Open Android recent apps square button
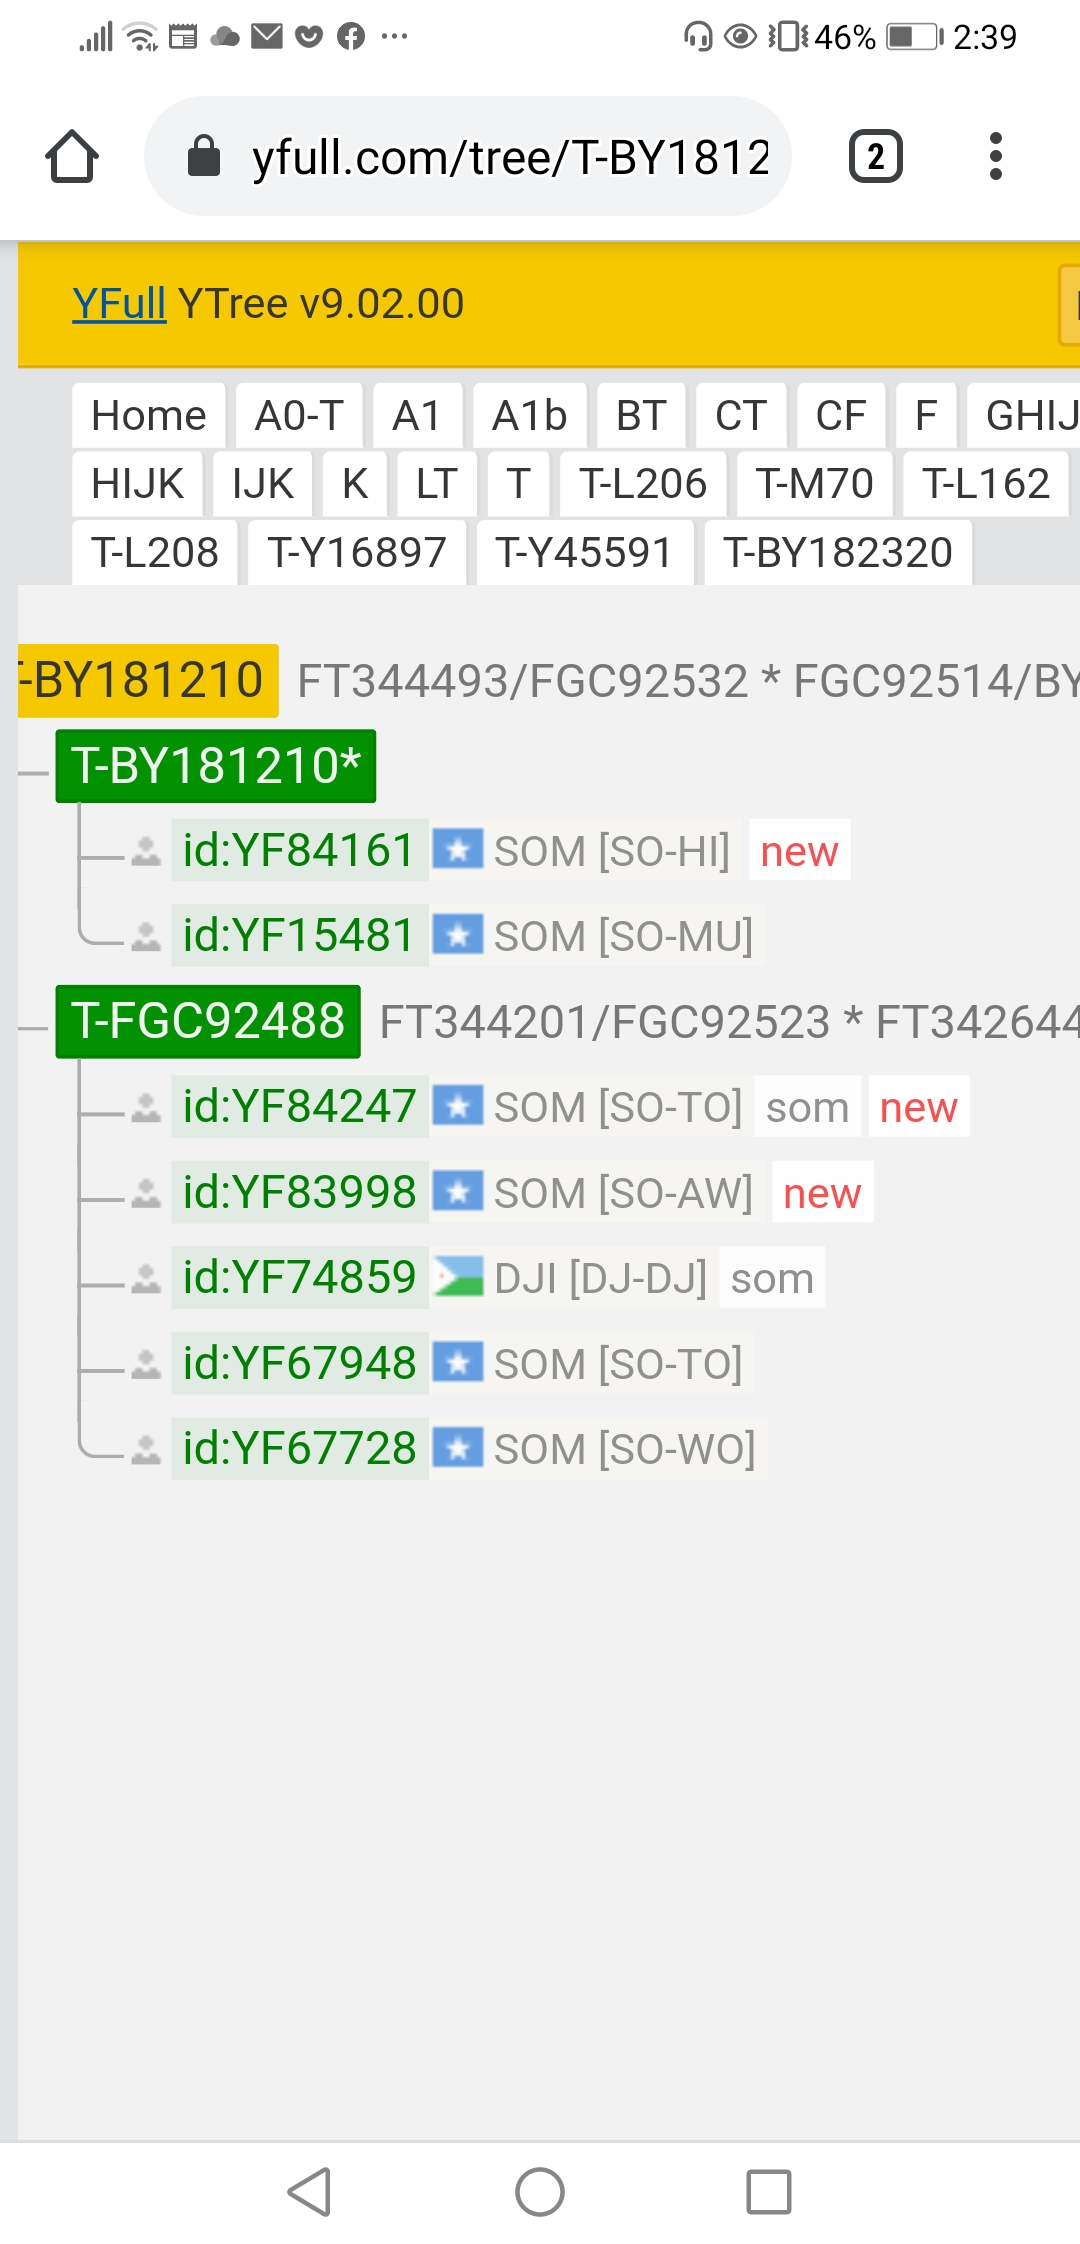This screenshot has height=2244, width=1080. tap(769, 2192)
